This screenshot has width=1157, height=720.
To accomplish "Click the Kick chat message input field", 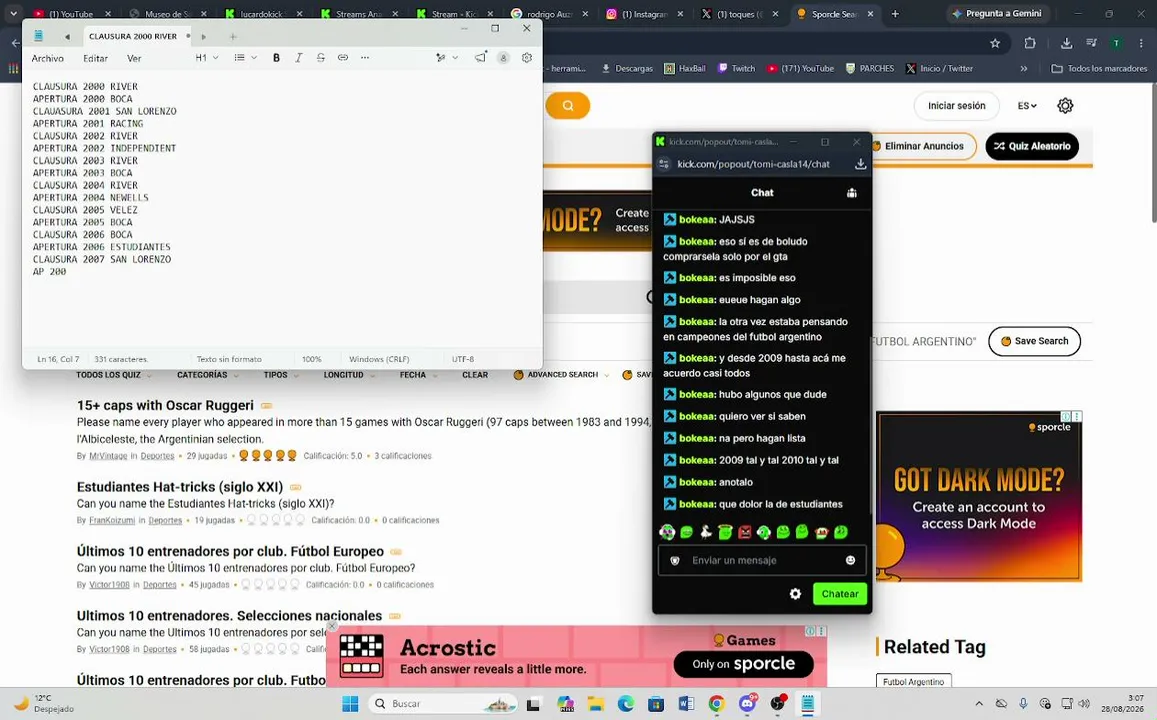I will click(x=761, y=560).
